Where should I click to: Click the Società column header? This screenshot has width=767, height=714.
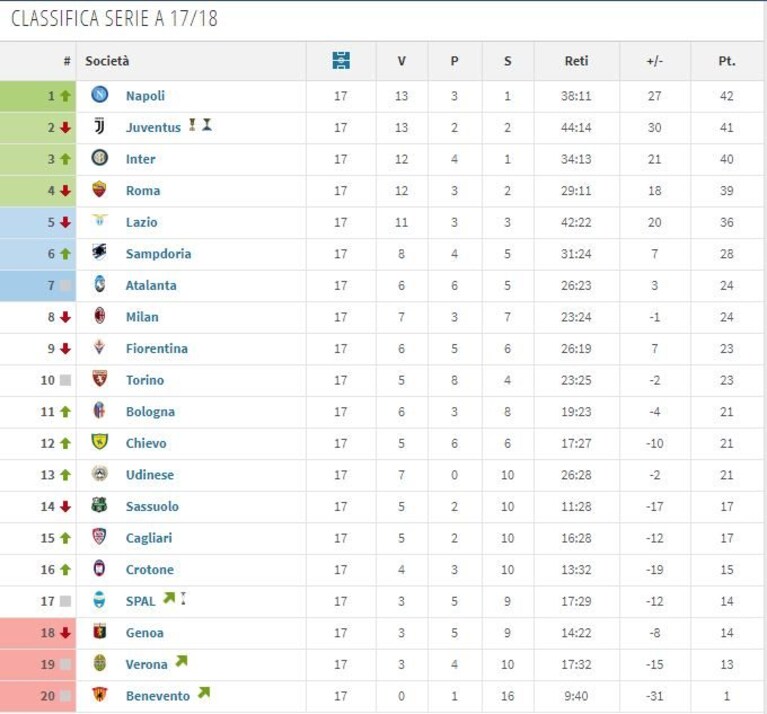click(x=107, y=61)
